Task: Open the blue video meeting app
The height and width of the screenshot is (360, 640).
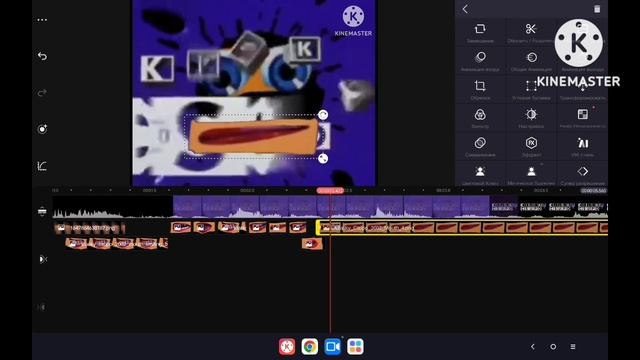Action: click(x=333, y=347)
